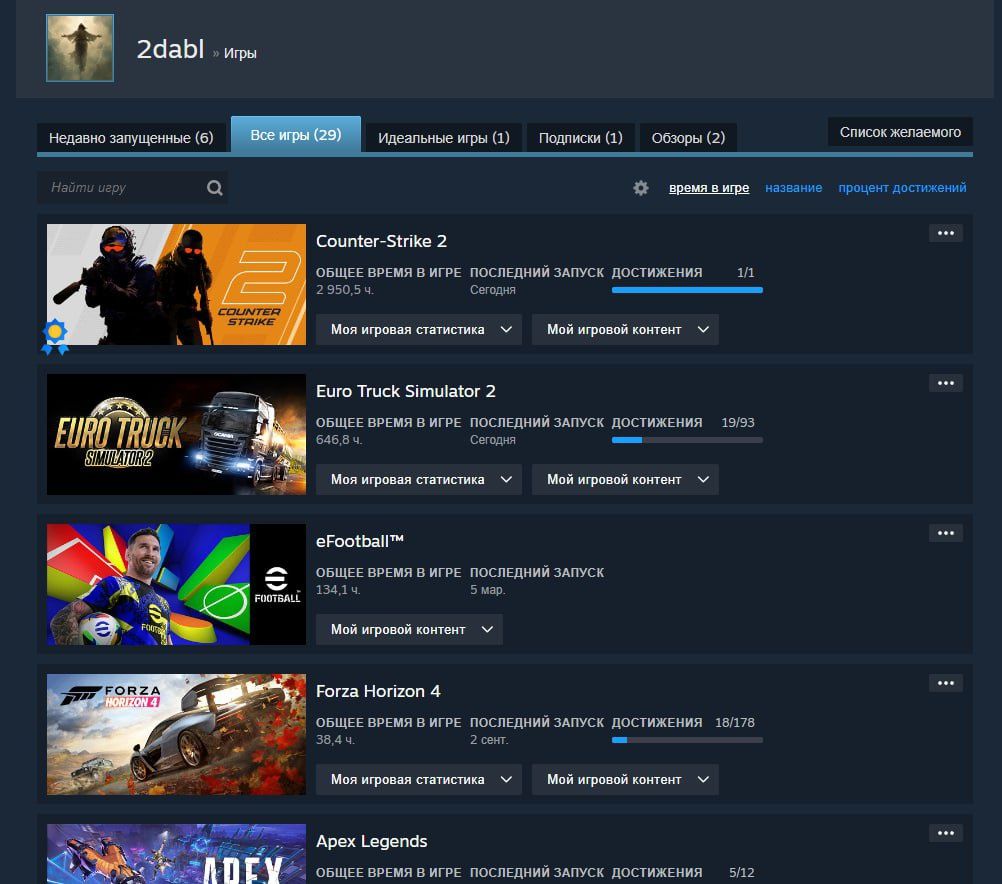Image resolution: width=1002 pixels, height=884 pixels.
Task: Select the Все игры (29) tab
Action: 296,135
